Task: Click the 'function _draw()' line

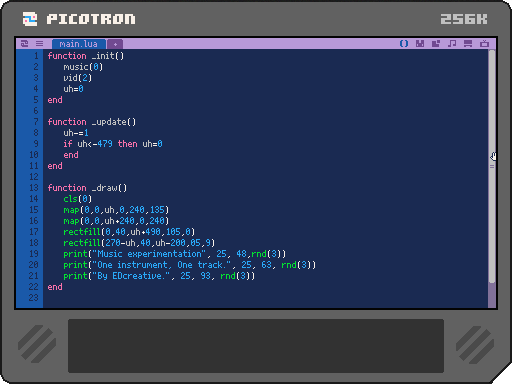Action: coord(87,188)
